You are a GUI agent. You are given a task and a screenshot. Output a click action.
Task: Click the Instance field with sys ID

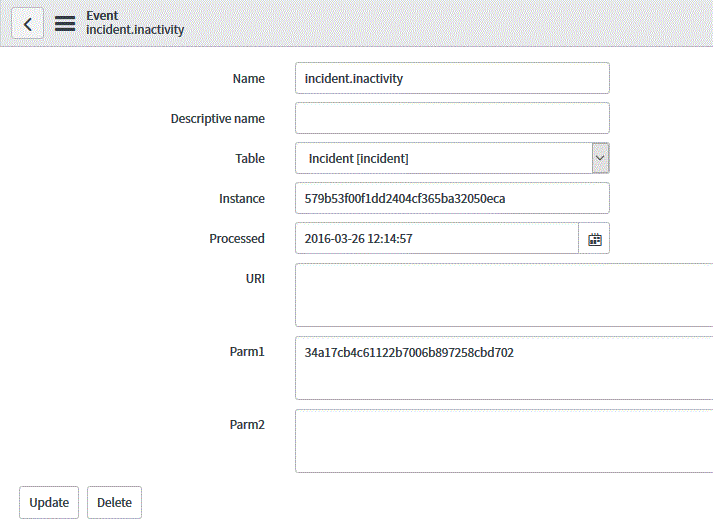coord(452,198)
